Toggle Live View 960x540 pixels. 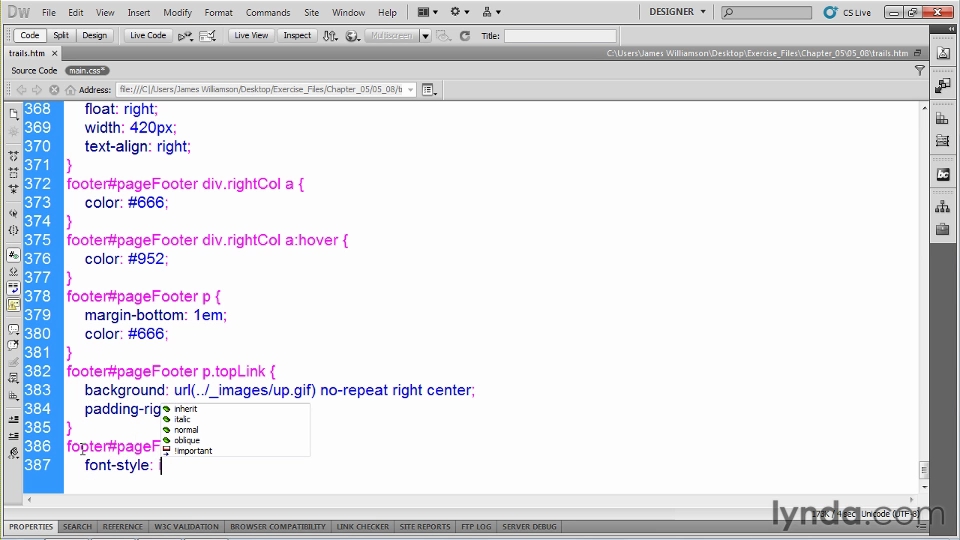(x=251, y=36)
